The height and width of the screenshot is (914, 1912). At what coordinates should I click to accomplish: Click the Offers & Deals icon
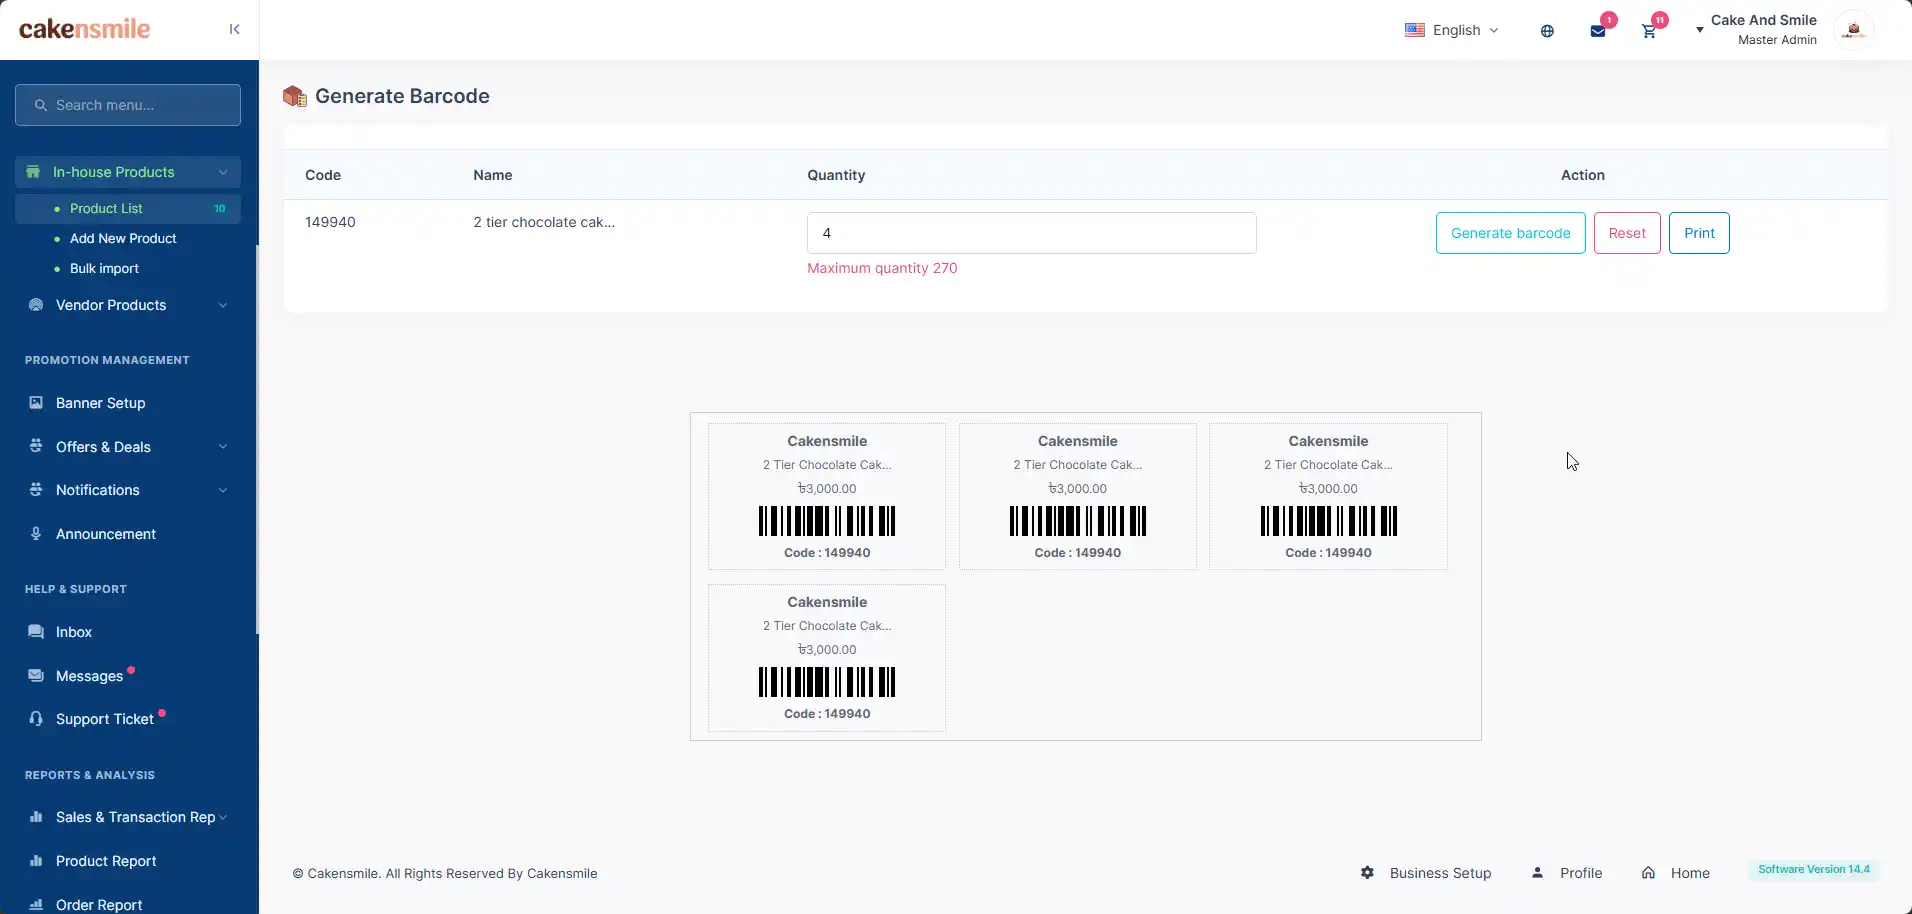(x=36, y=446)
